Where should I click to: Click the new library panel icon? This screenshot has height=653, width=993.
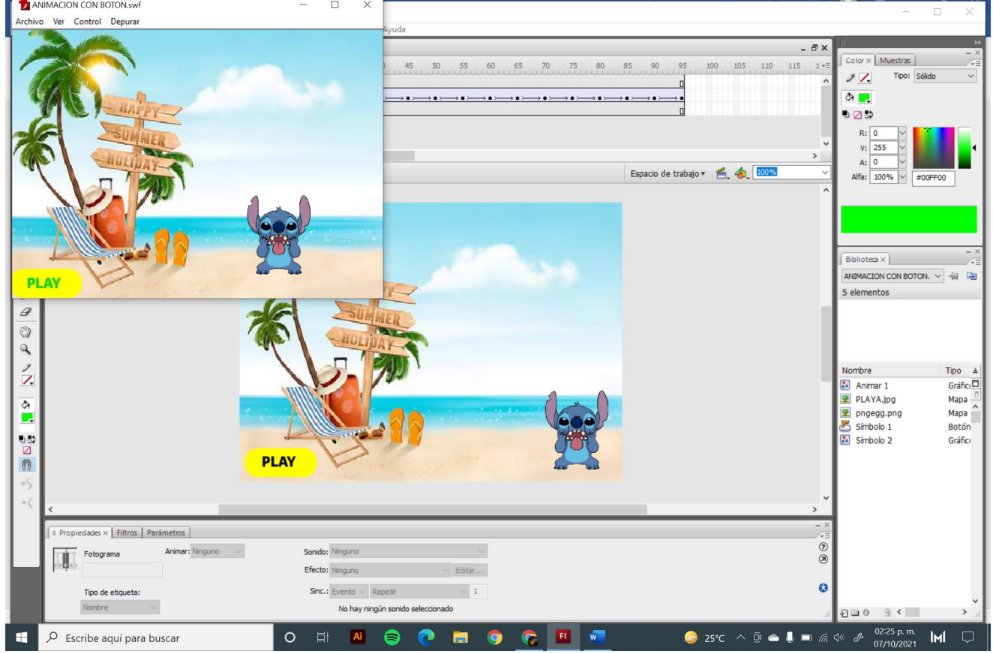[x=971, y=276]
